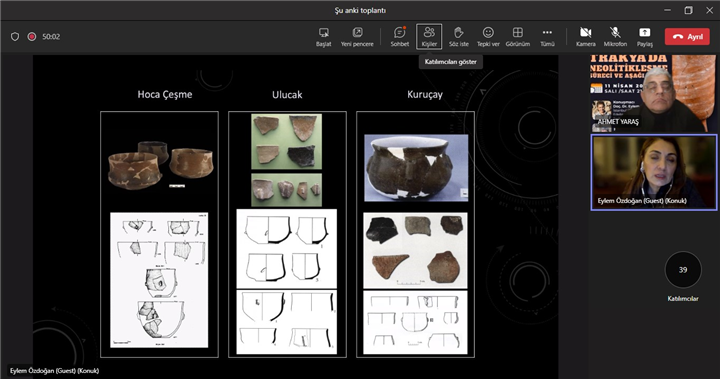The height and width of the screenshot is (379, 720).
Task: Click the shield security icon
Action: [15, 37]
